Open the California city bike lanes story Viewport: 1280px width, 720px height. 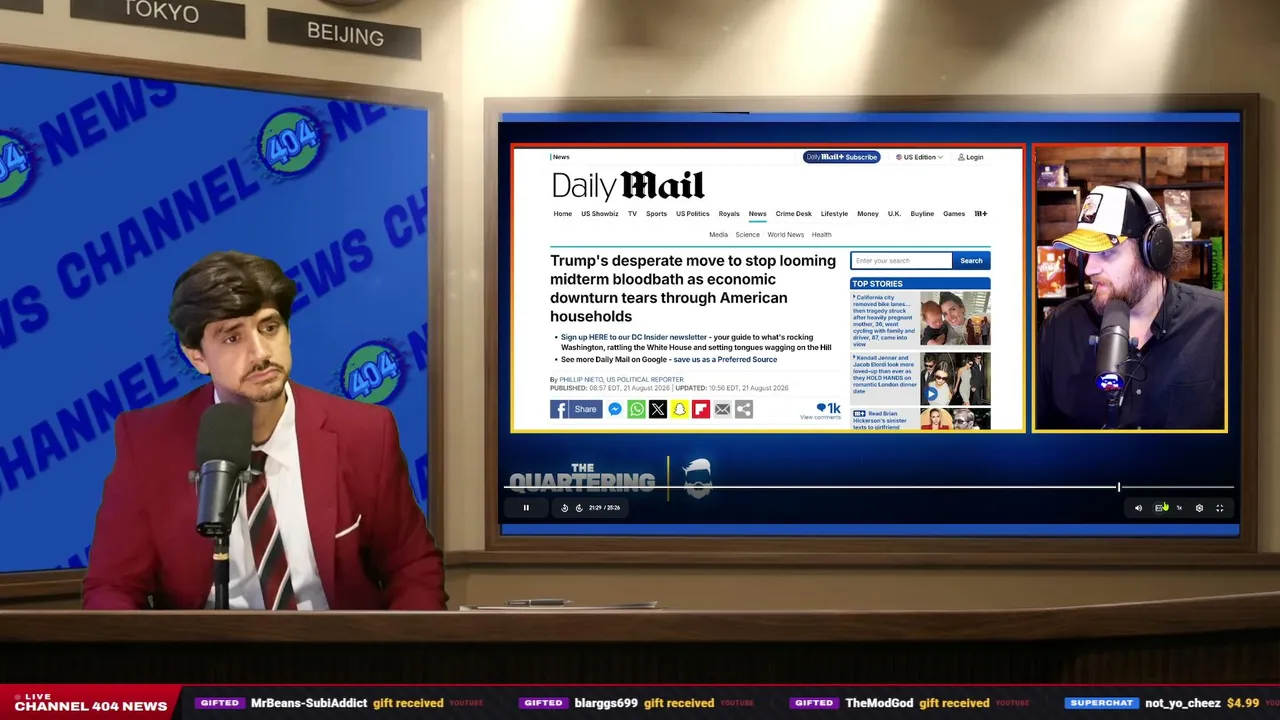point(884,320)
